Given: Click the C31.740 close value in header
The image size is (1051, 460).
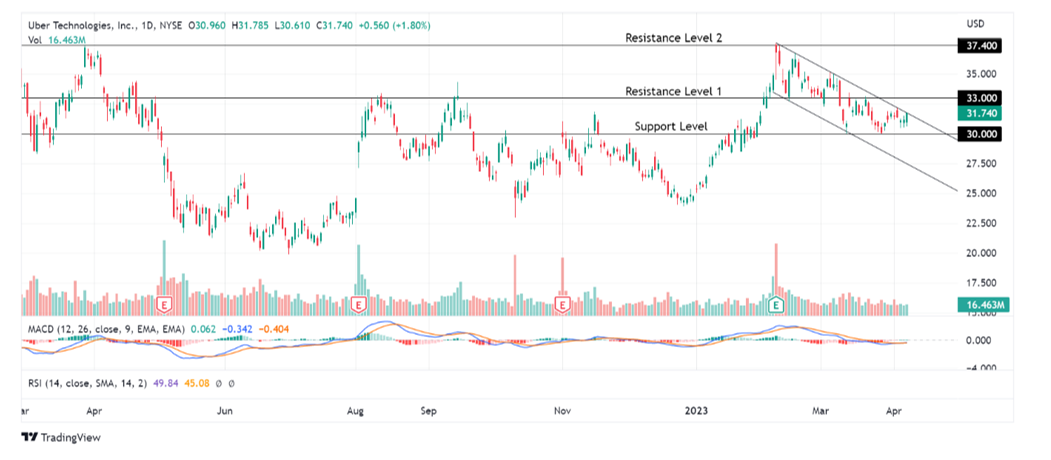Looking at the screenshot, I should pyautogui.click(x=332, y=25).
